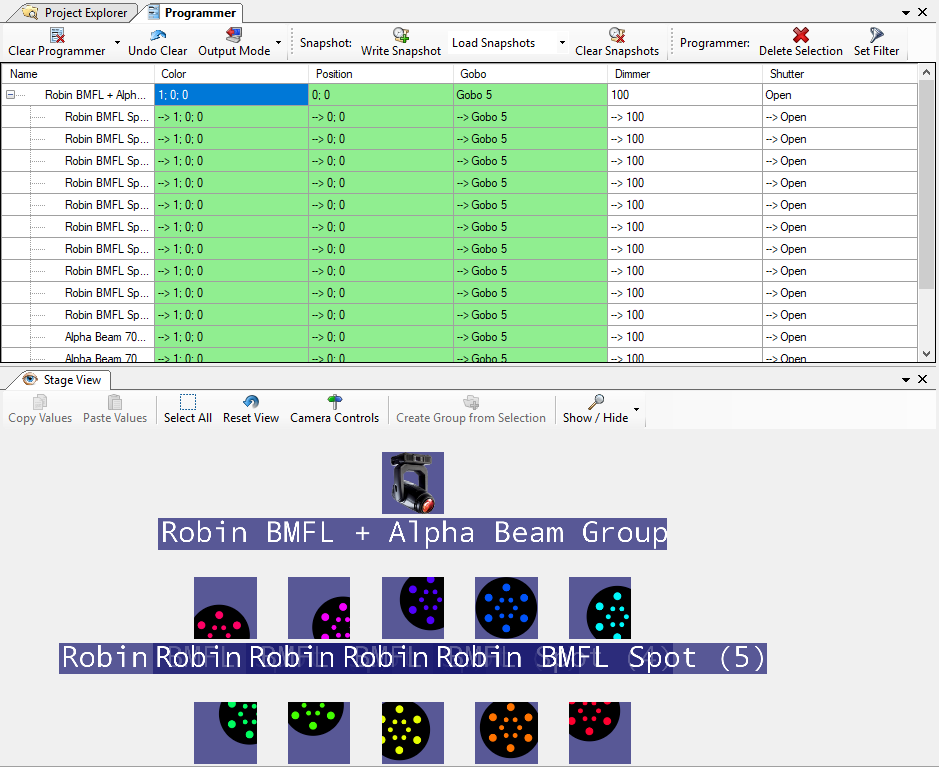Select the Stage View tab
The width and height of the screenshot is (939, 767).
coord(63,380)
